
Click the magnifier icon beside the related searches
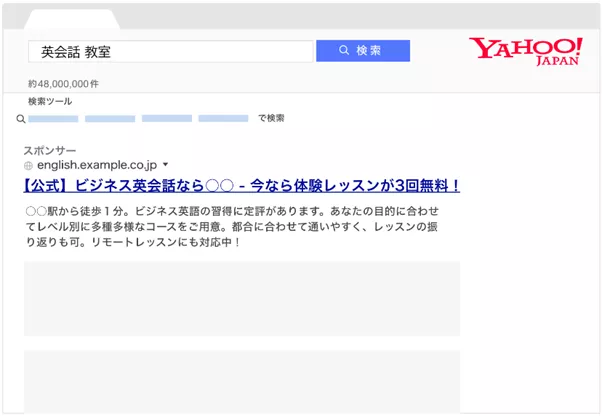[x=21, y=119]
